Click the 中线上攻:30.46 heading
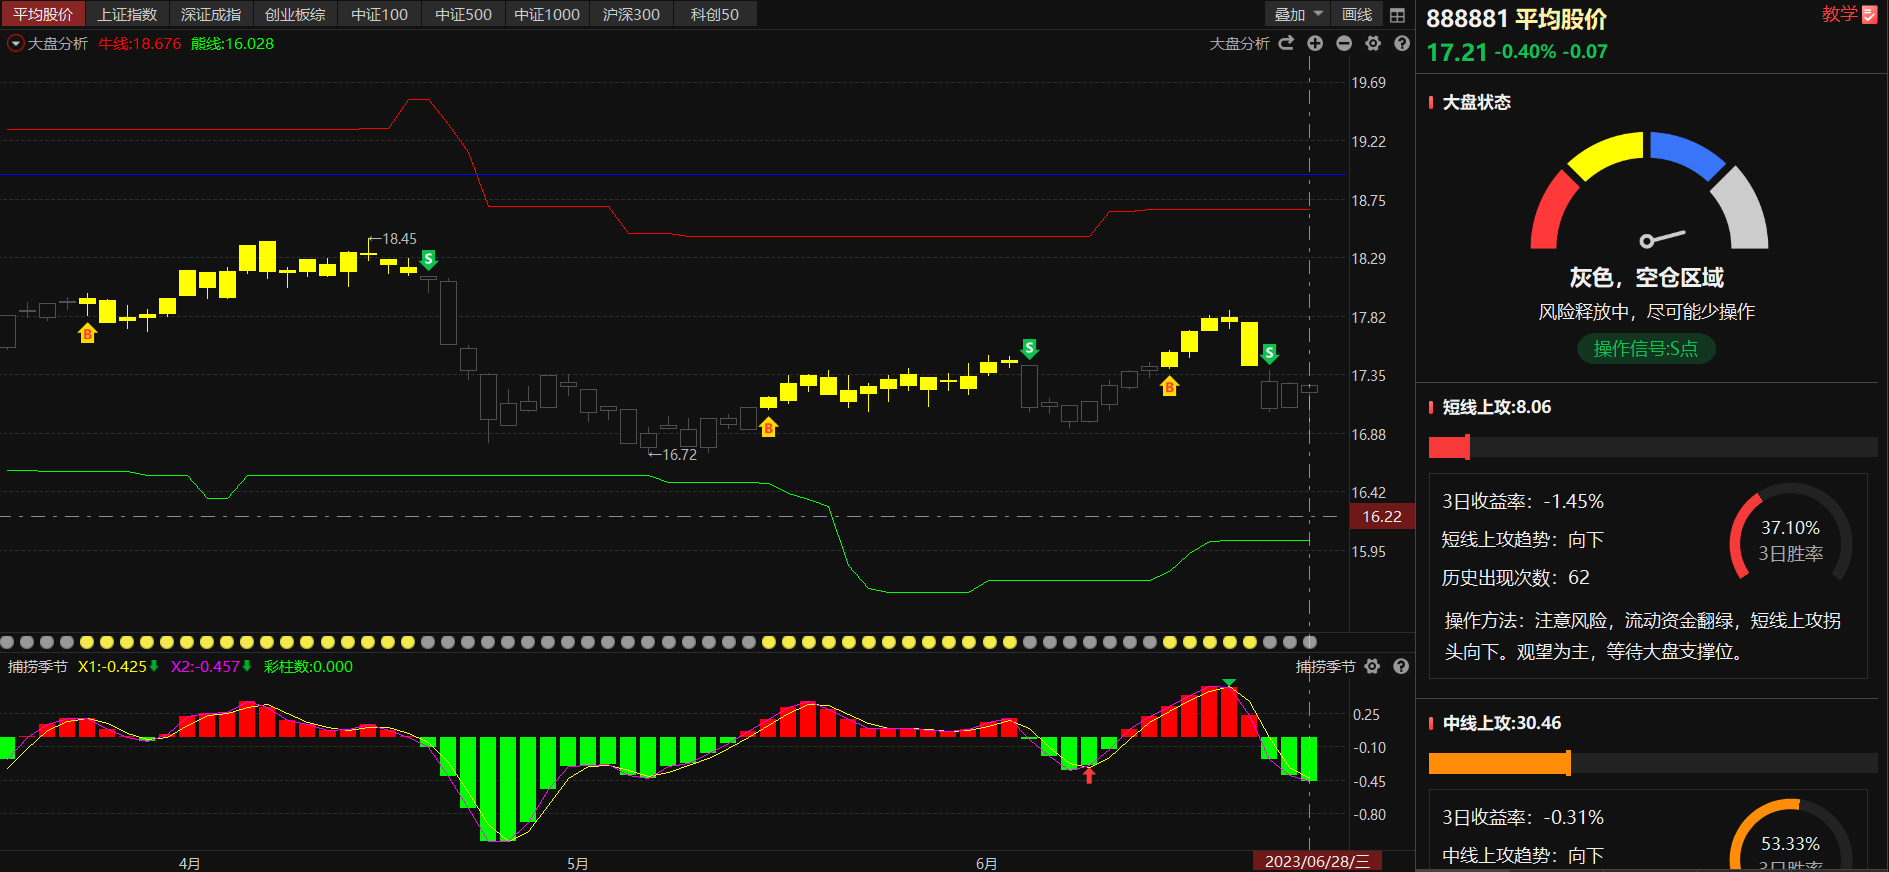This screenshot has height=872, width=1889. point(1501,723)
